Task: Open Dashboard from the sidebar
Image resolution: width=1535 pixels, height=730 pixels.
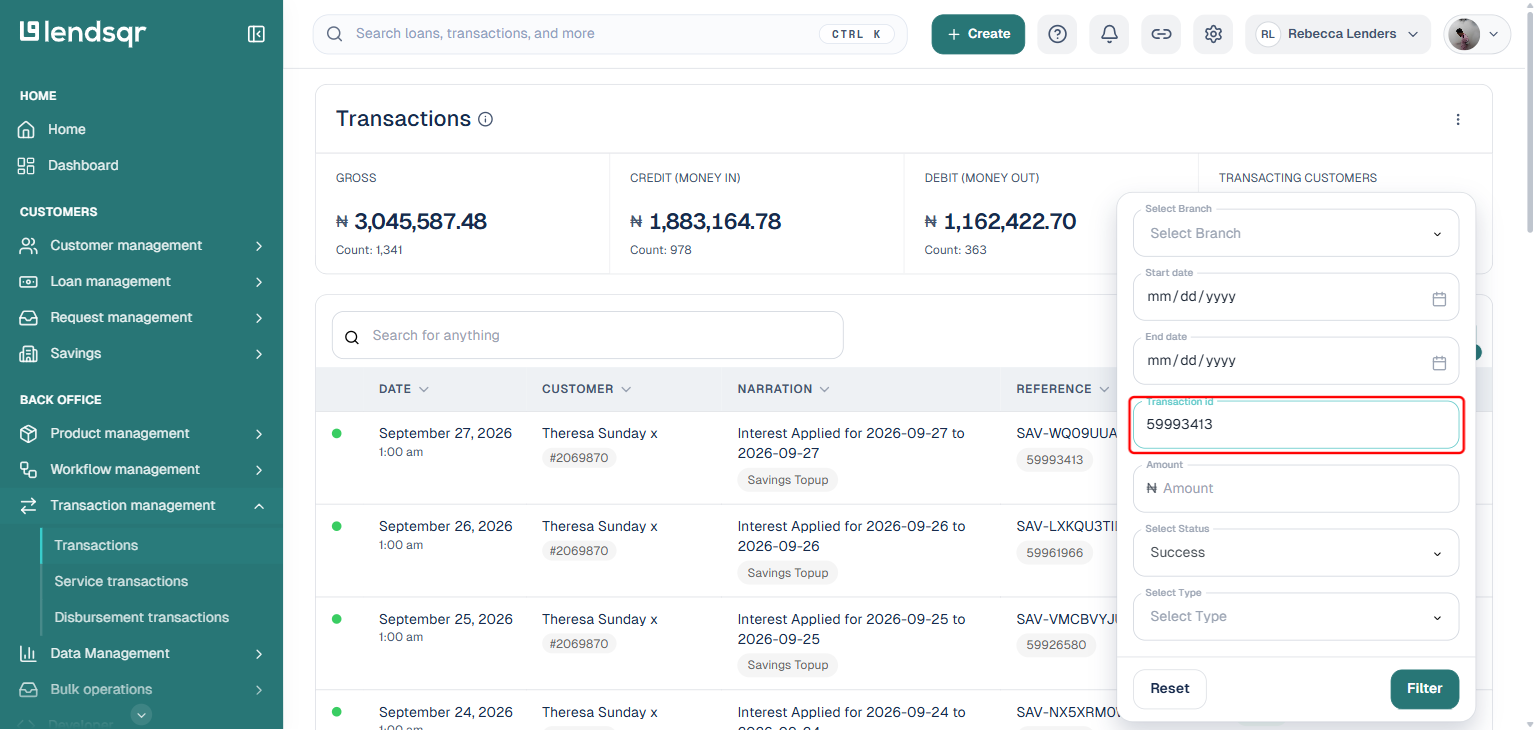Action: coord(83,165)
